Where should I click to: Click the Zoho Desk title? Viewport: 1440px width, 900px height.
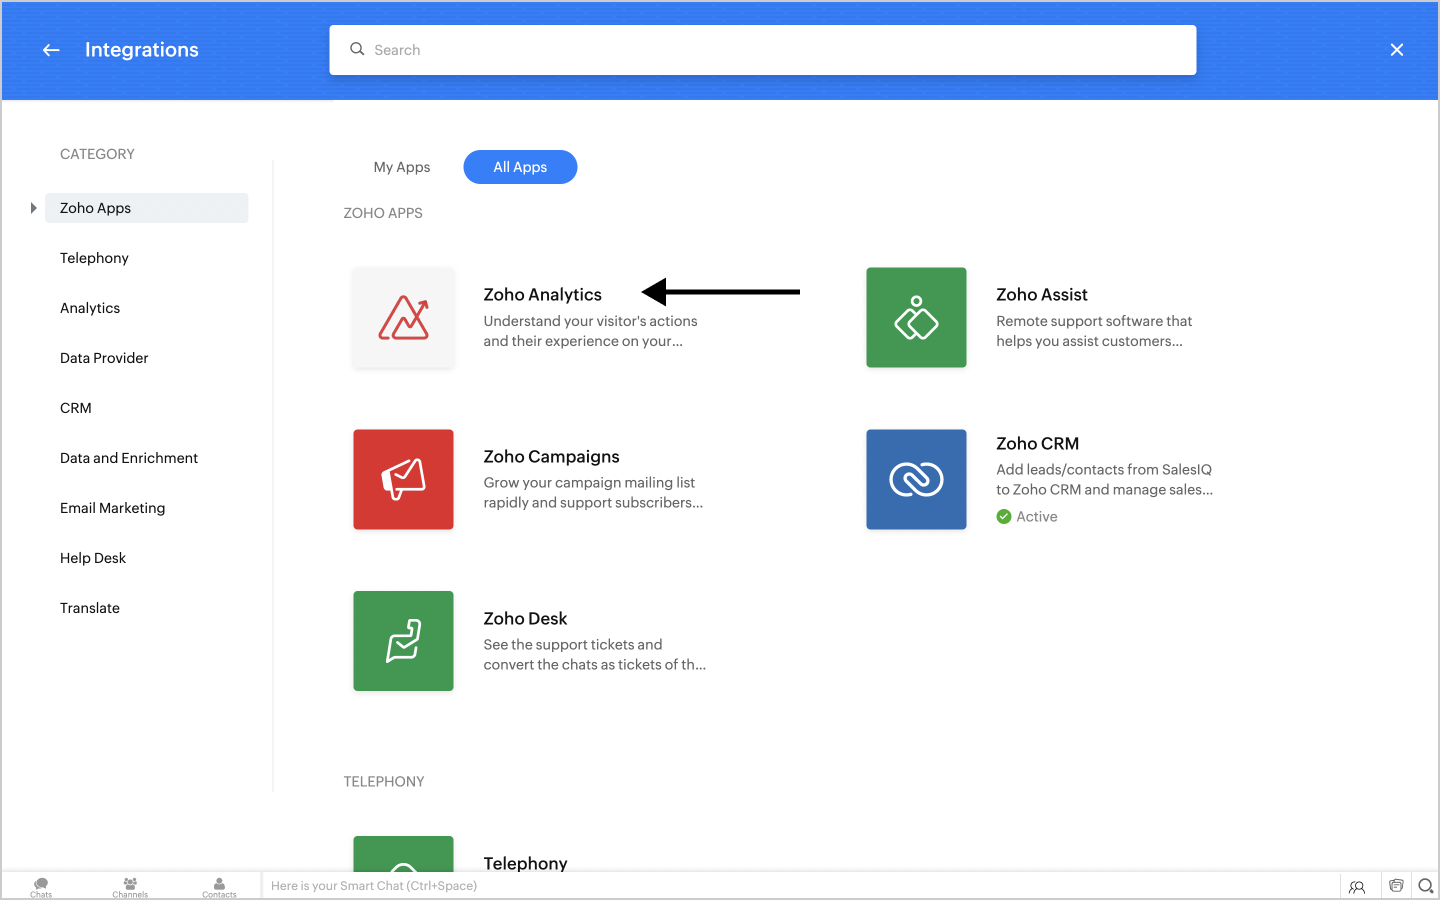pyautogui.click(x=526, y=619)
